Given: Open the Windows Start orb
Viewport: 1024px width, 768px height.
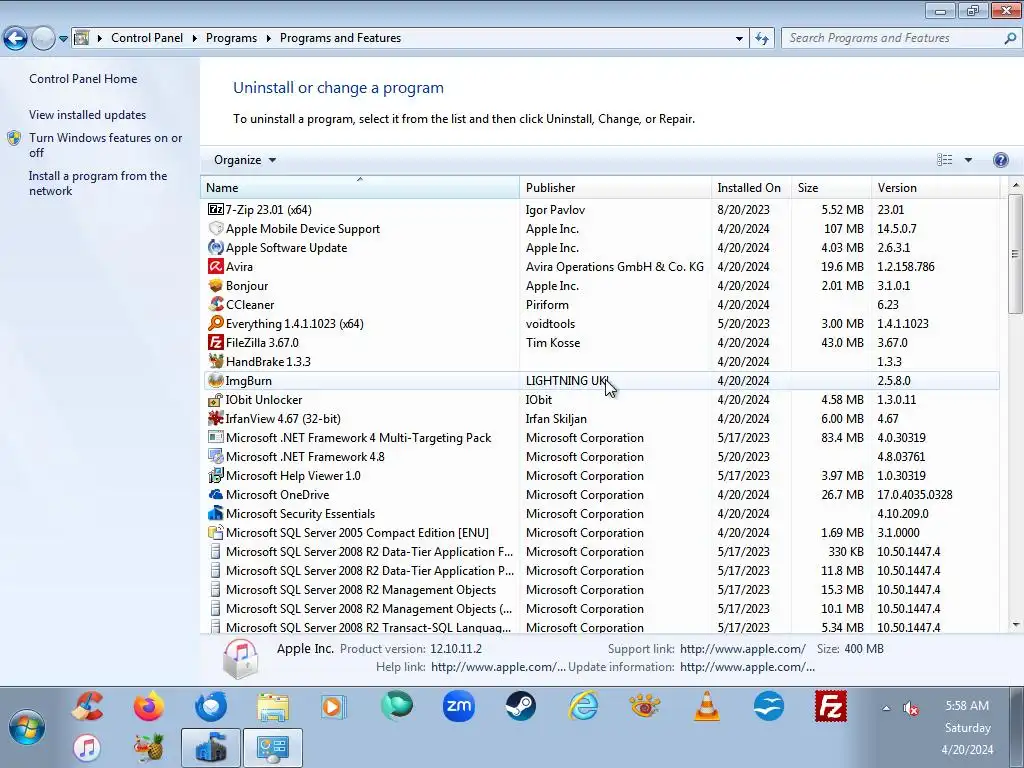Looking at the screenshot, I should [27, 727].
